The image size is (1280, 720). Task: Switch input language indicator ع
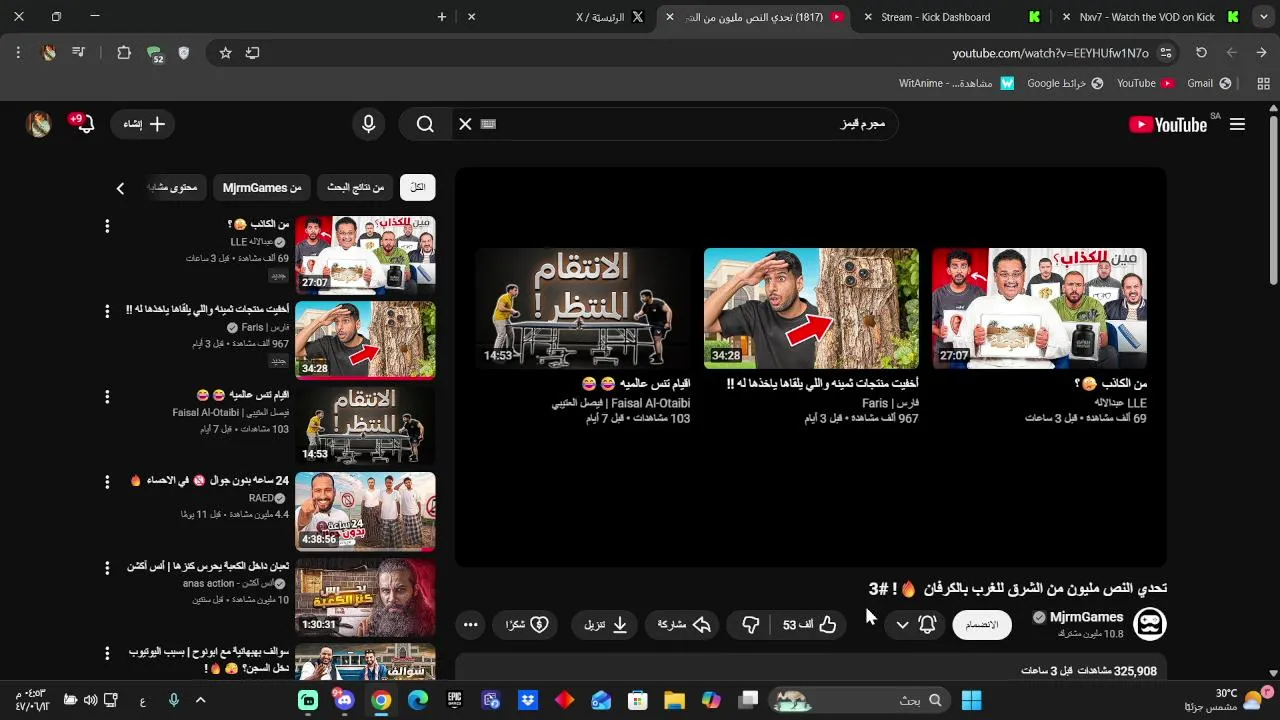(x=143, y=701)
